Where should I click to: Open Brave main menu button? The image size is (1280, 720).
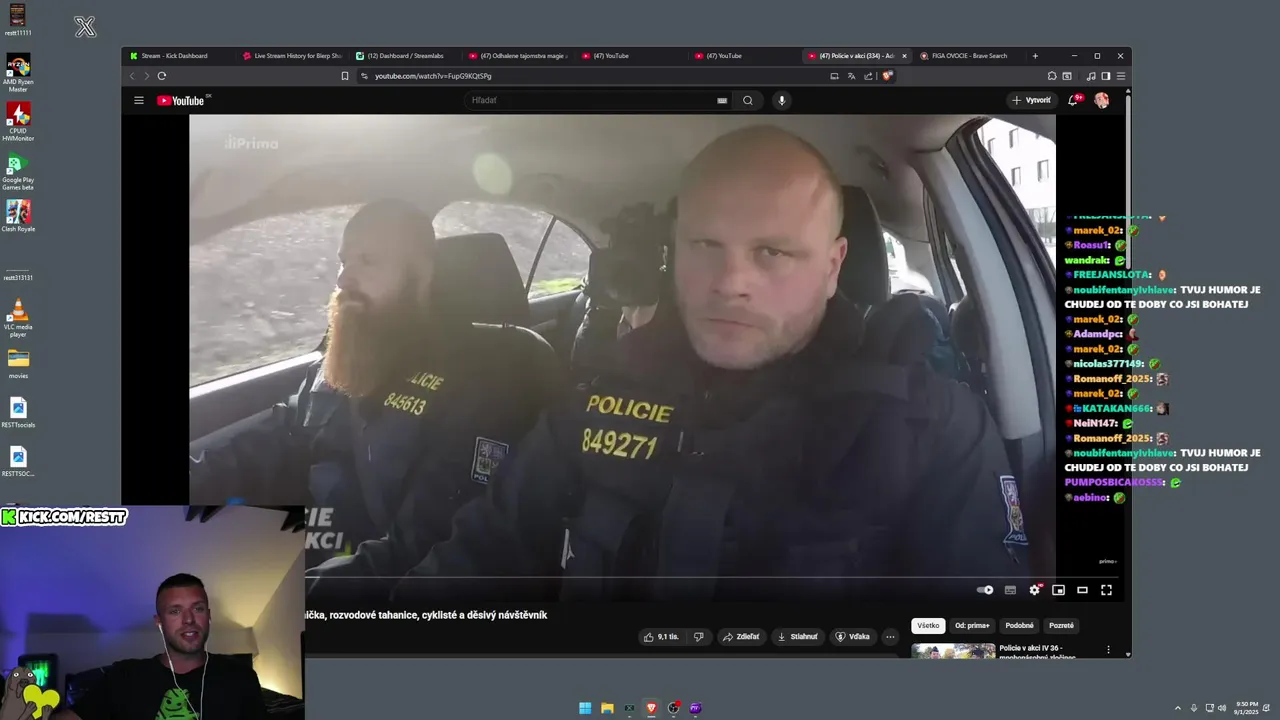(1121, 76)
